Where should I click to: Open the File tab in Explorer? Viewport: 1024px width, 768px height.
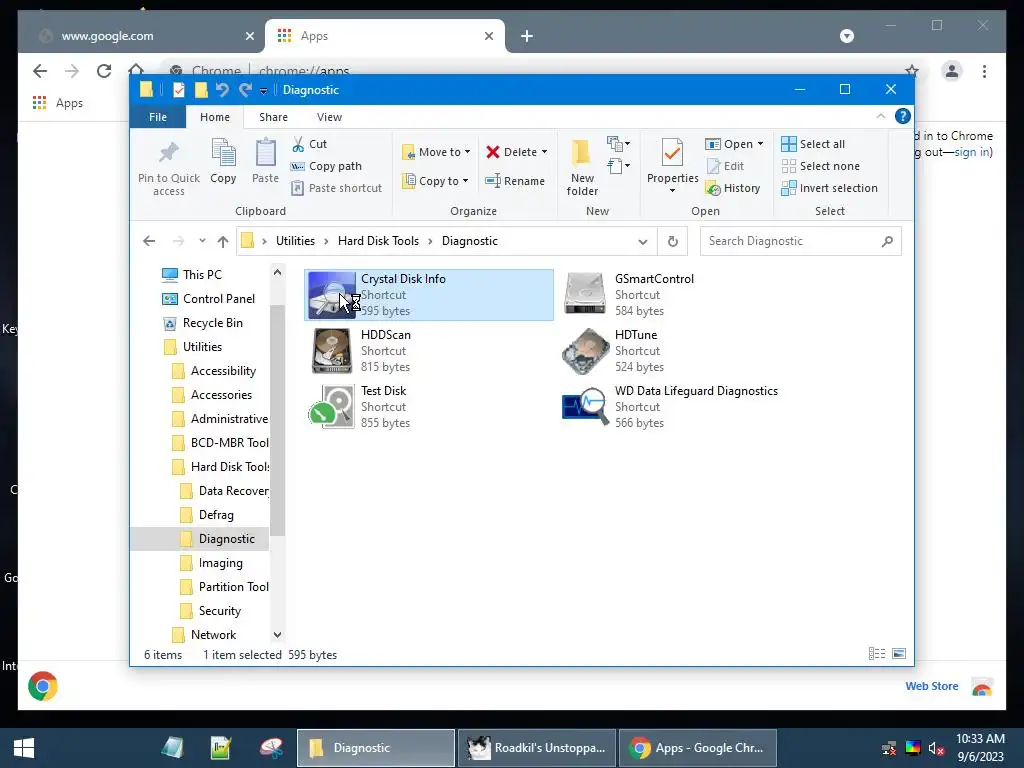pos(158,117)
